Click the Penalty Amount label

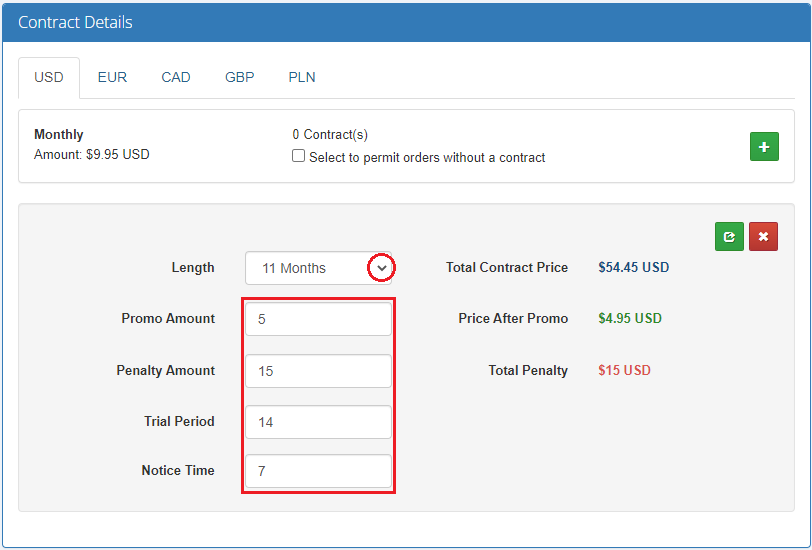[x=165, y=370]
